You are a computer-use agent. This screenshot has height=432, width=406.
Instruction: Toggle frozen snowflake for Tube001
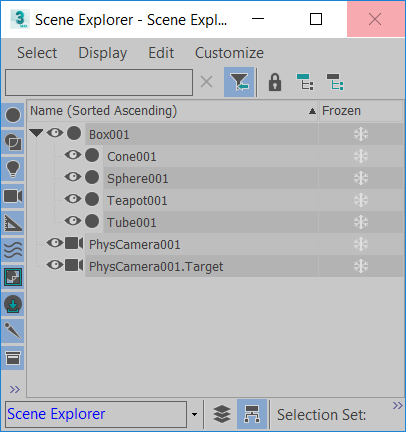point(361,222)
